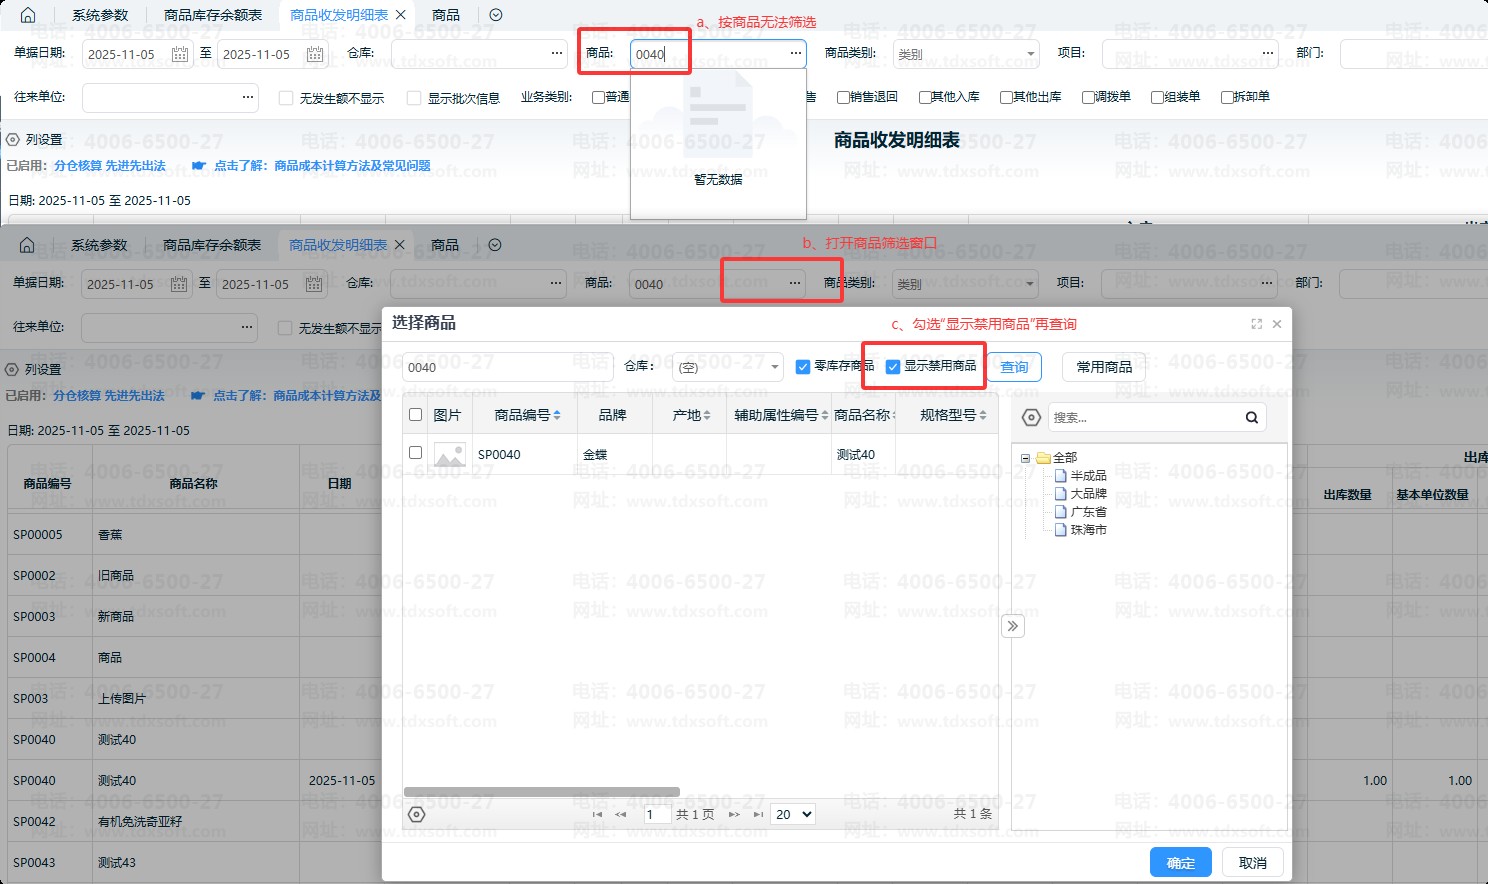Click the 查询 button
Viewport: 1488px width, 884px height.
[x=1014, y=367]
